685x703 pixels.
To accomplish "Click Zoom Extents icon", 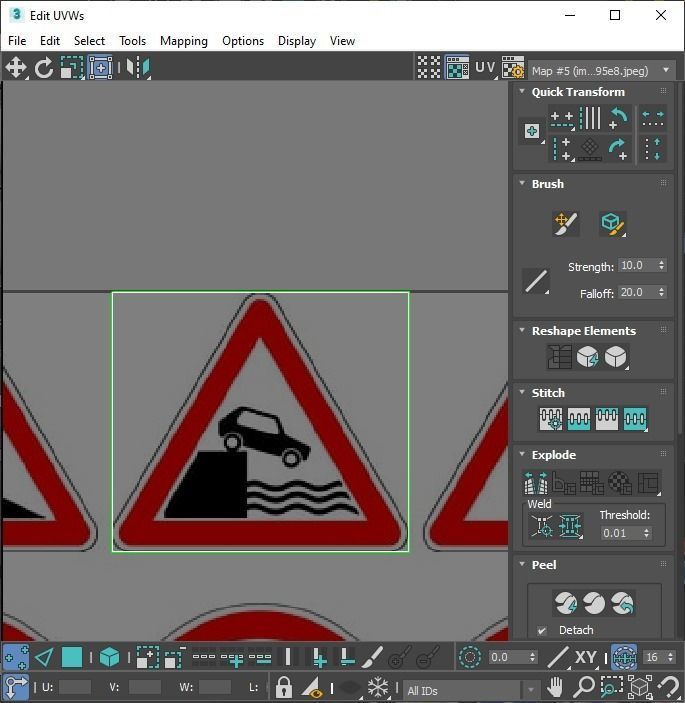I will point(640,686).
